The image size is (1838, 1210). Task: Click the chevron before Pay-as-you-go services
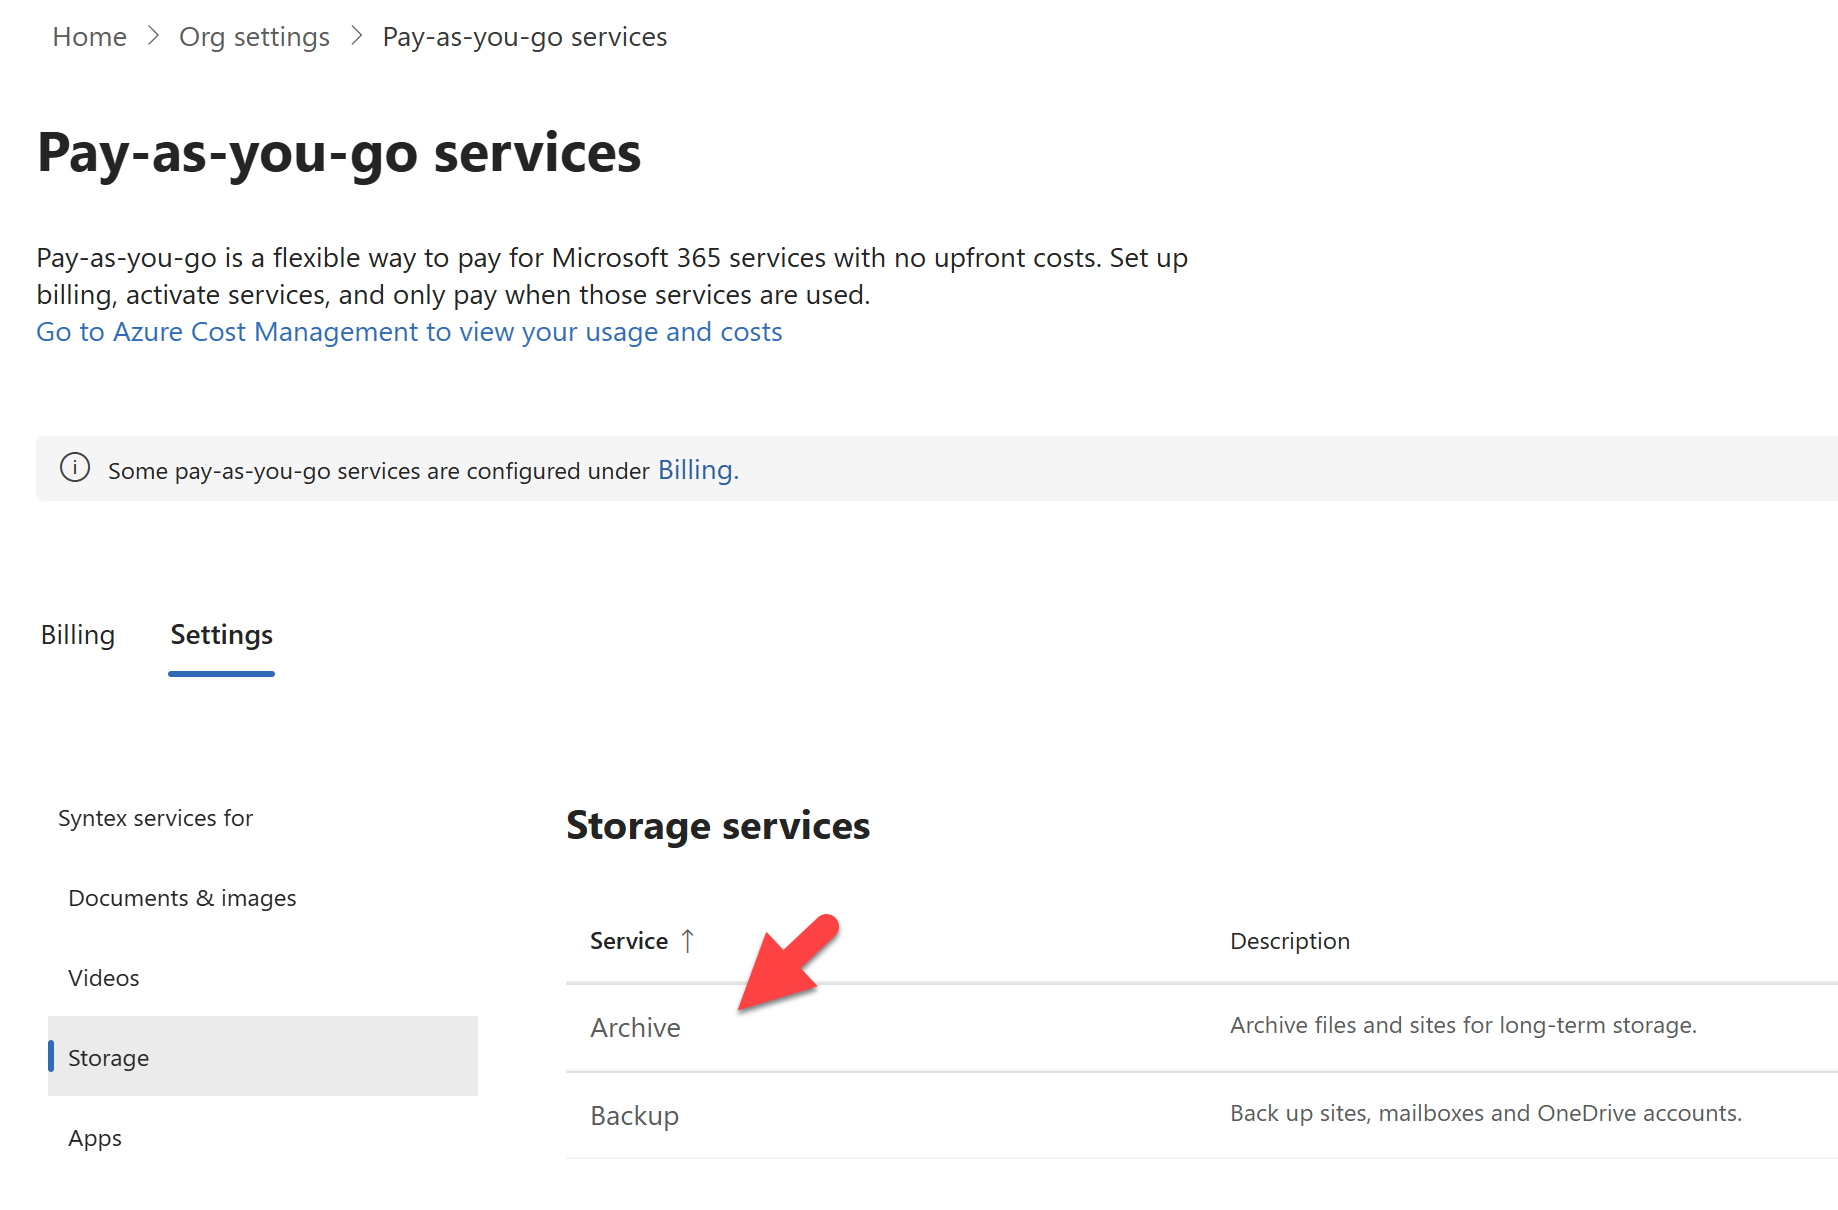(x=357, y=36)
